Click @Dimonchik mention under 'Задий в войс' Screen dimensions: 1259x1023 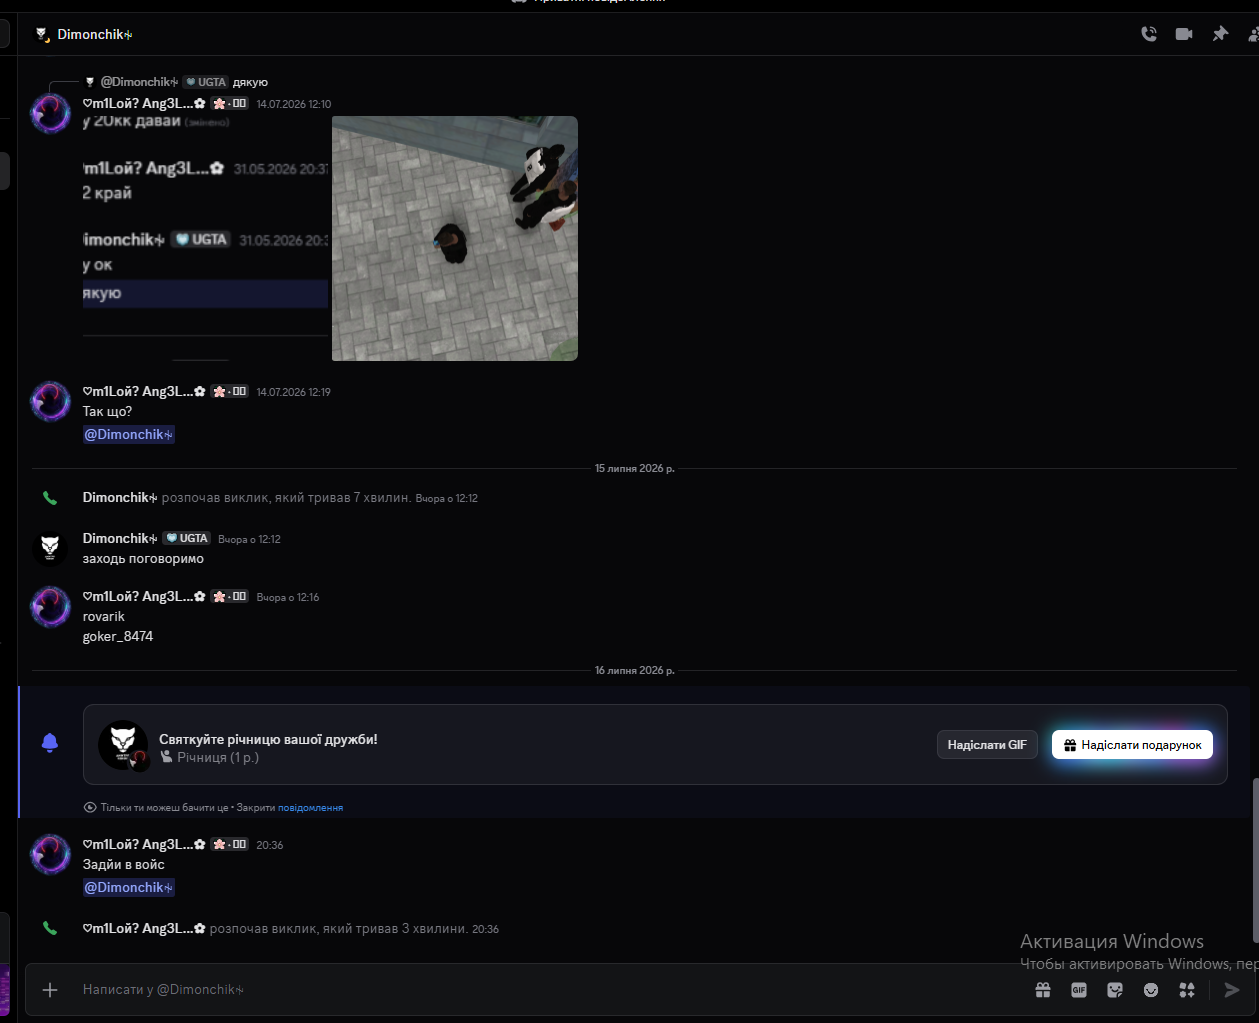point(129,887)
